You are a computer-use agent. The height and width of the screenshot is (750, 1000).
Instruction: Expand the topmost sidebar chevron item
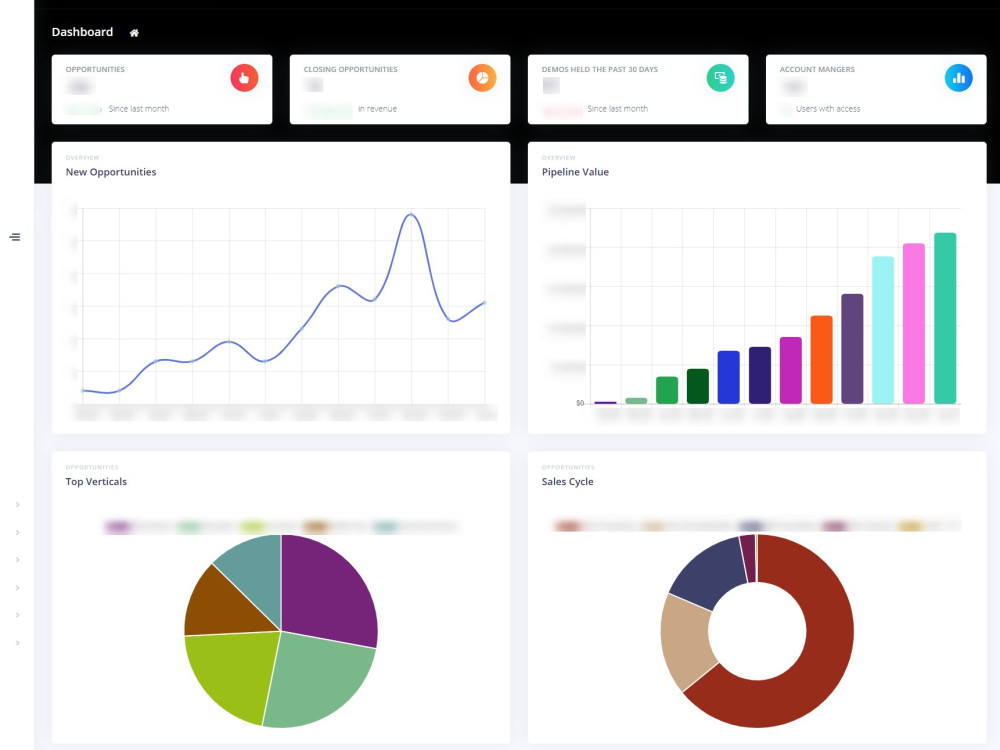[x=17, y=504]
